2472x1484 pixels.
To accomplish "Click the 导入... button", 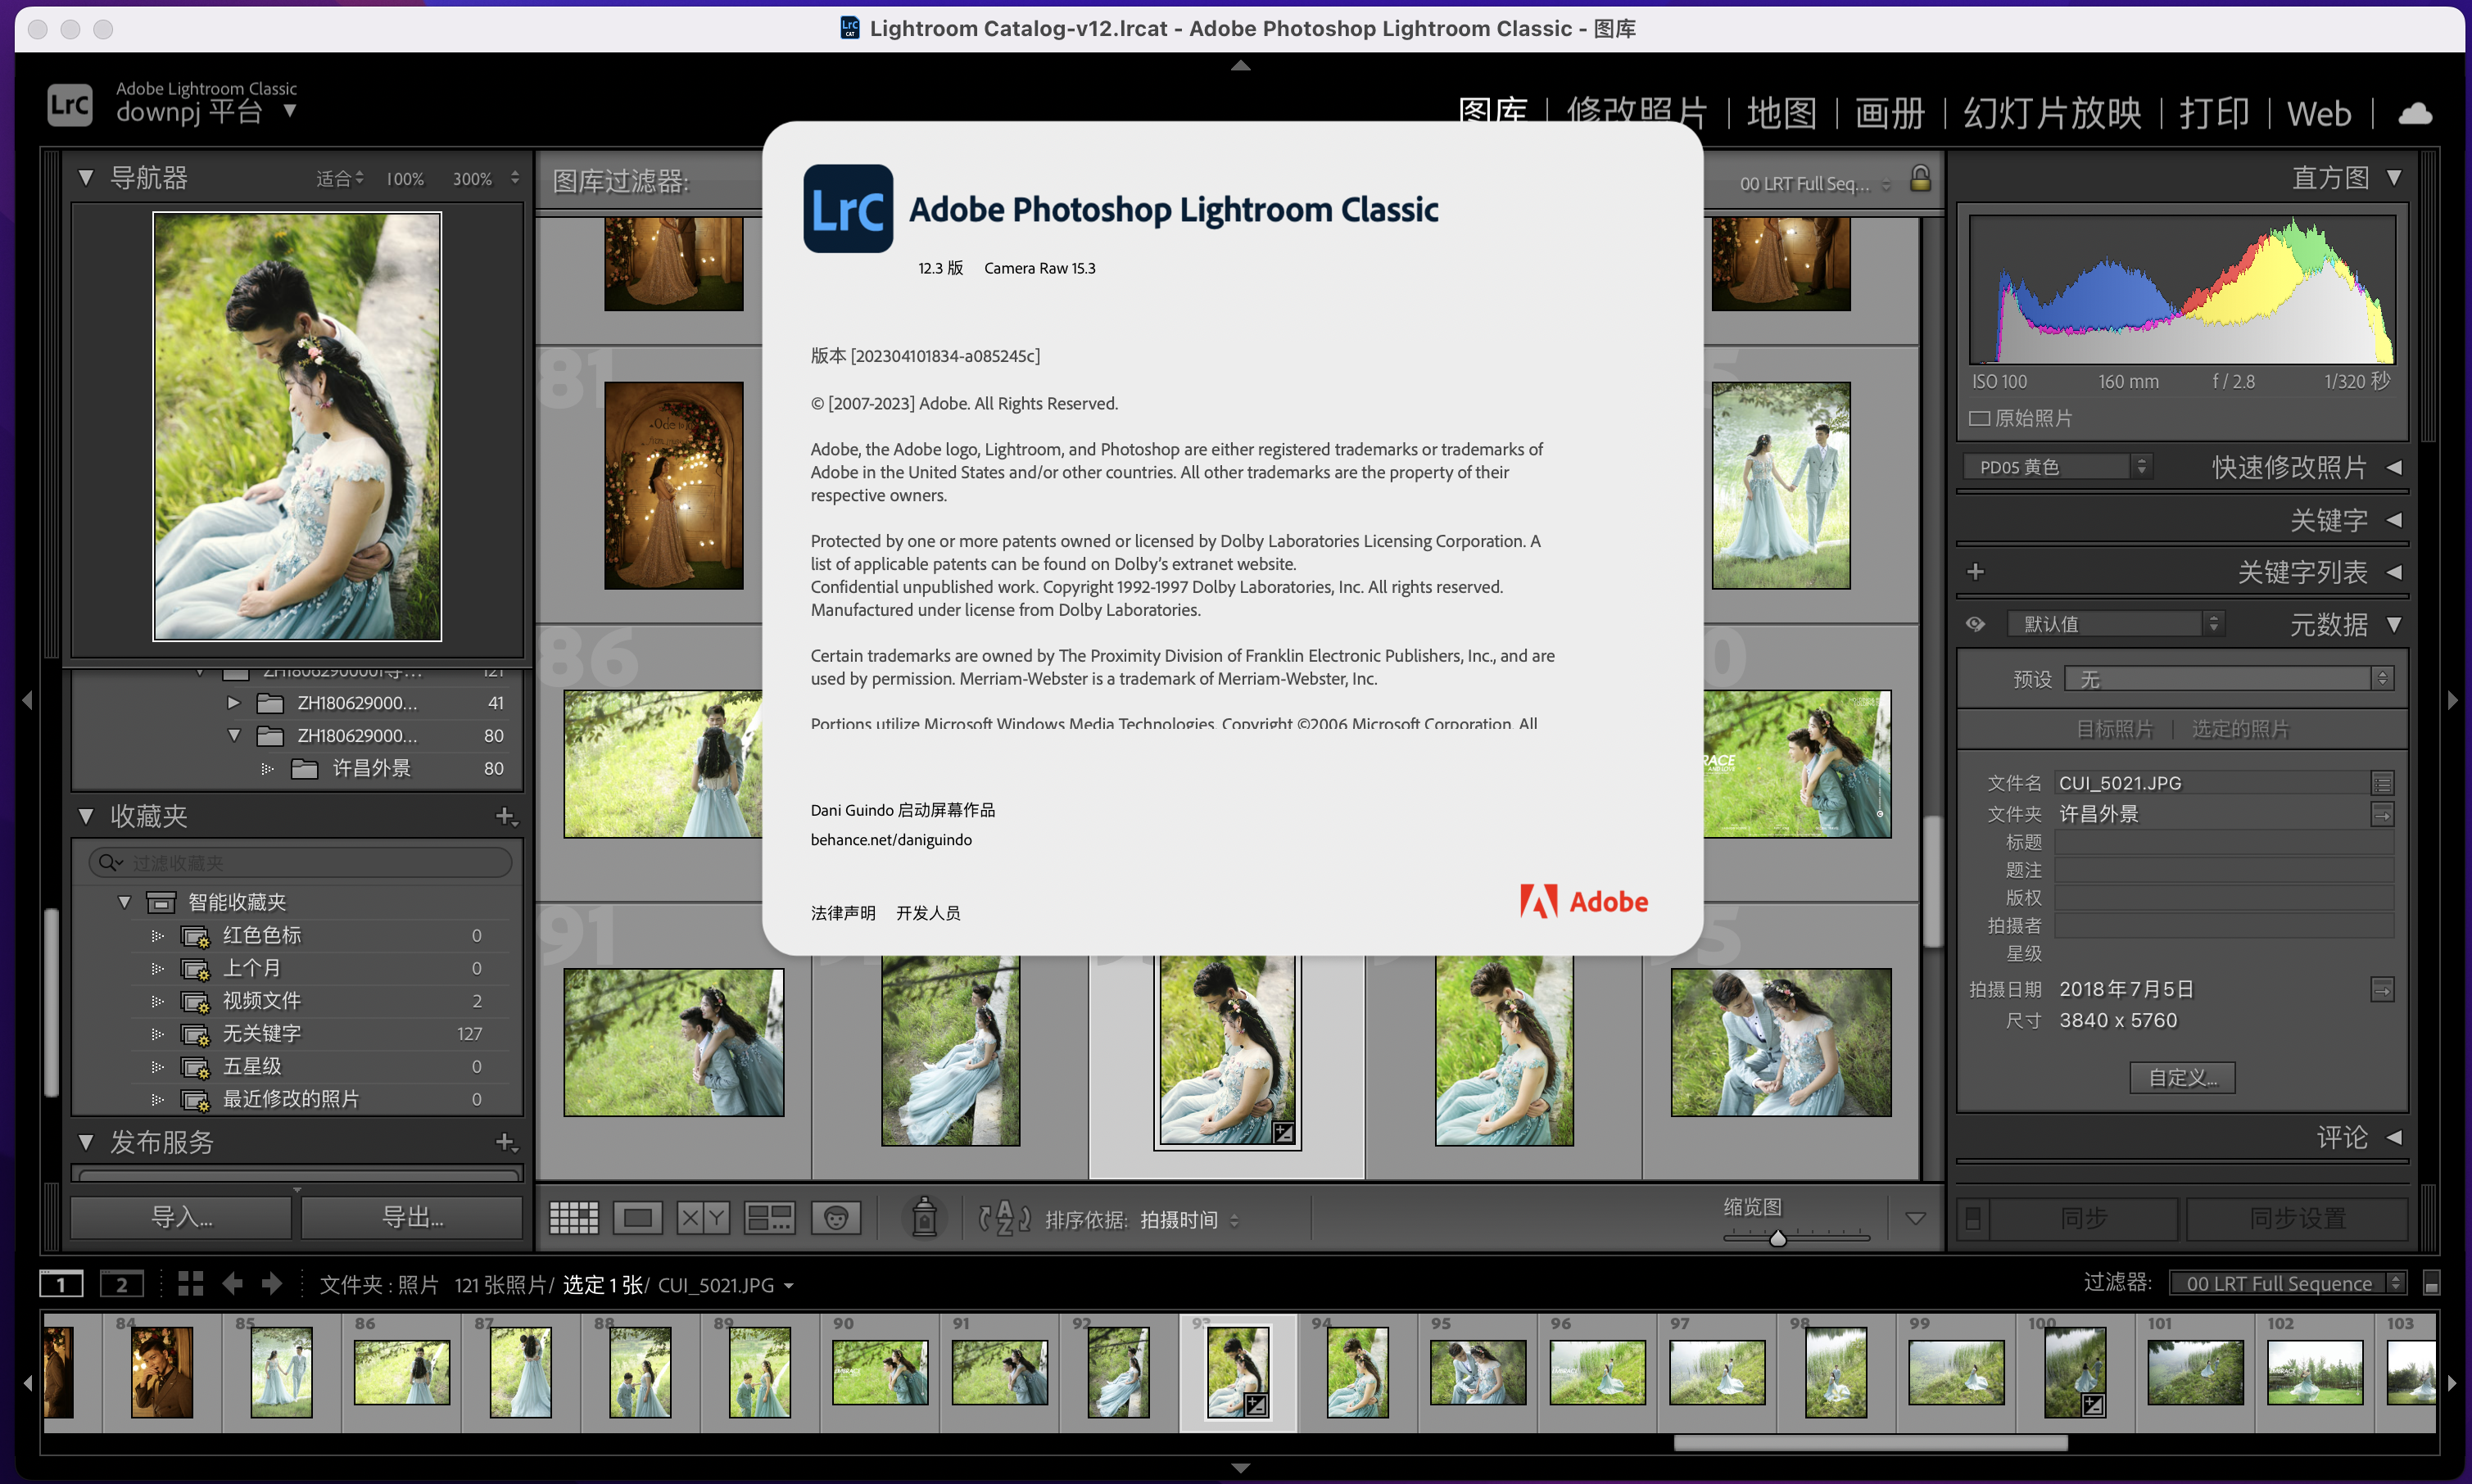I will tap(181, 1217).
